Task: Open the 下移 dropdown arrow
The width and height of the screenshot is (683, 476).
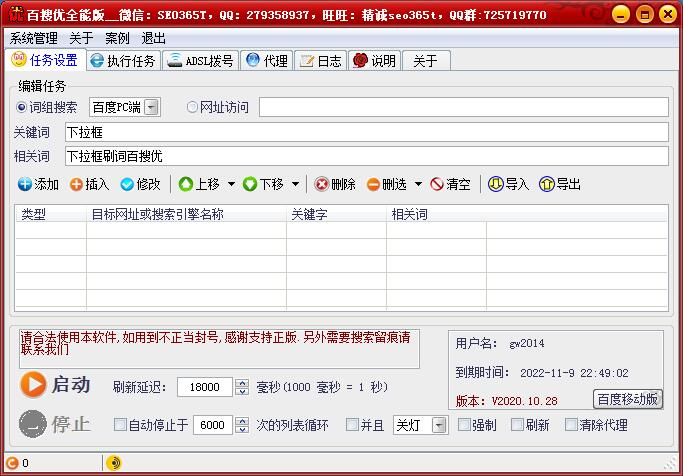Action: (x=296, y=184)
